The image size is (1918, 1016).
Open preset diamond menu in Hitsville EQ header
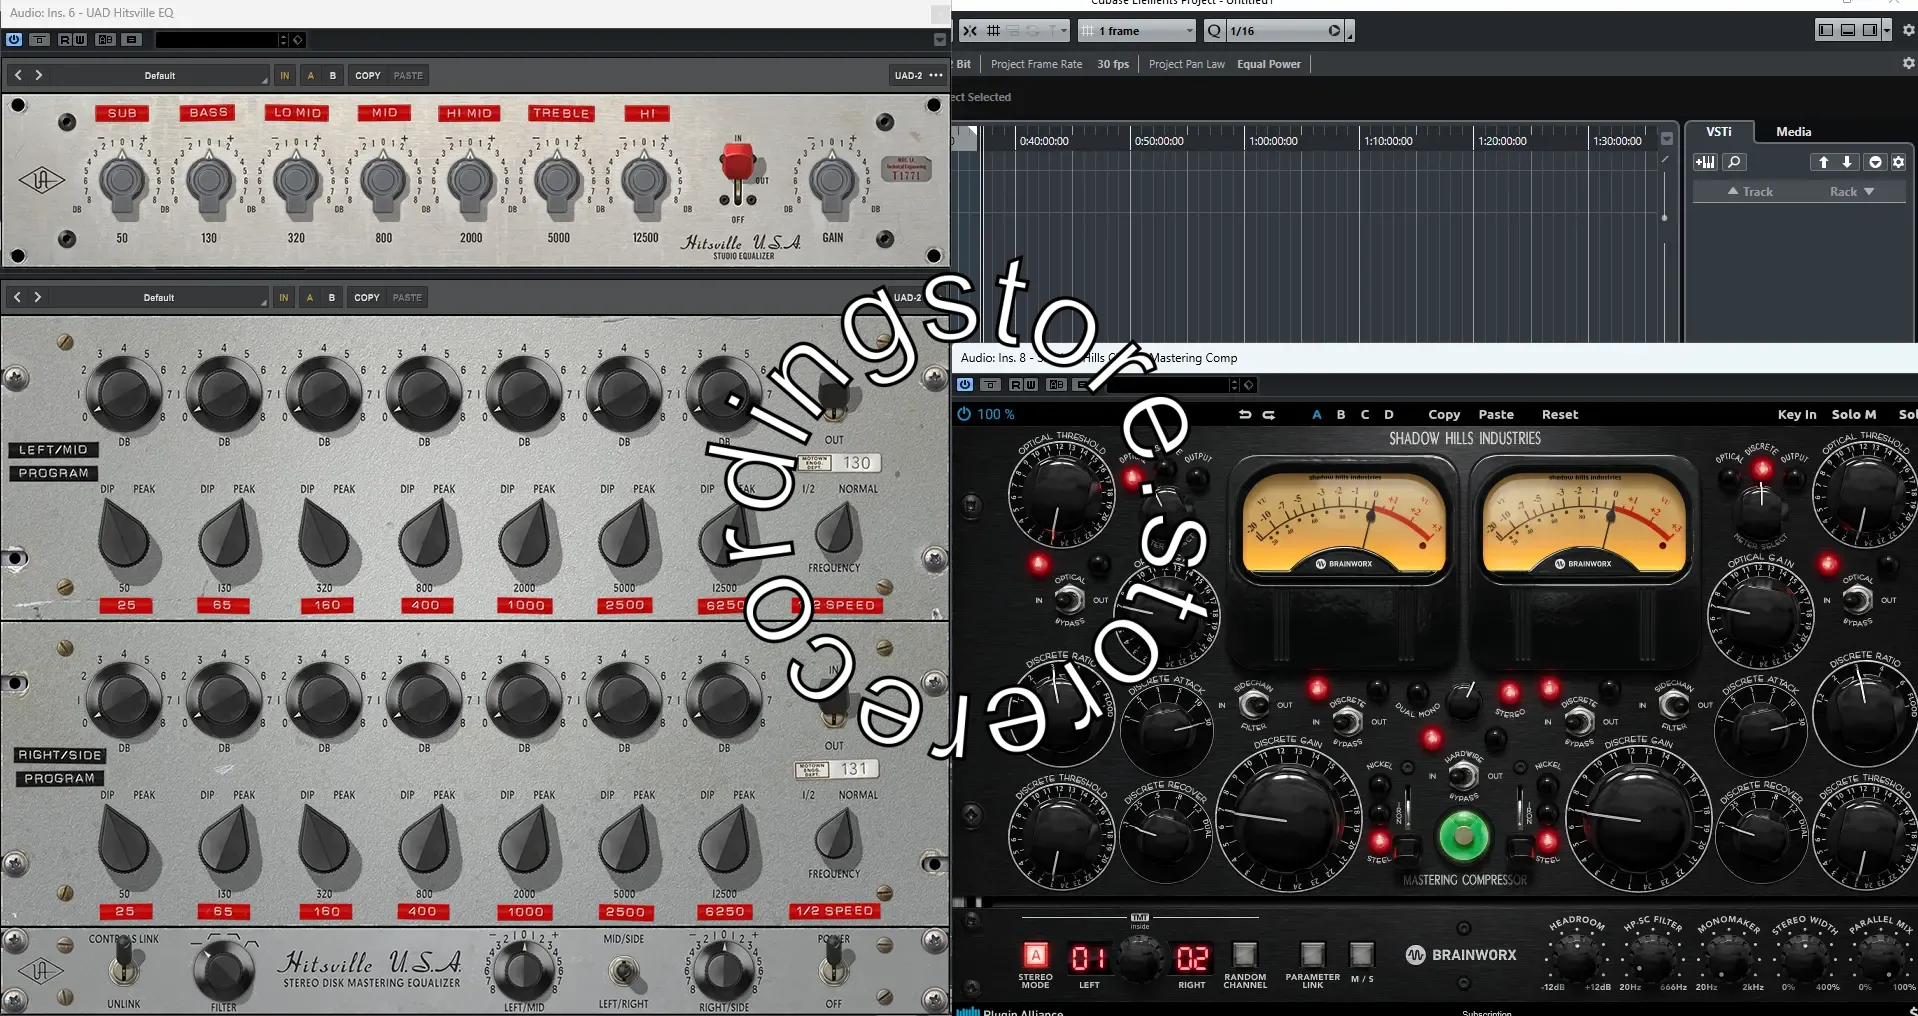coord(298,40)
